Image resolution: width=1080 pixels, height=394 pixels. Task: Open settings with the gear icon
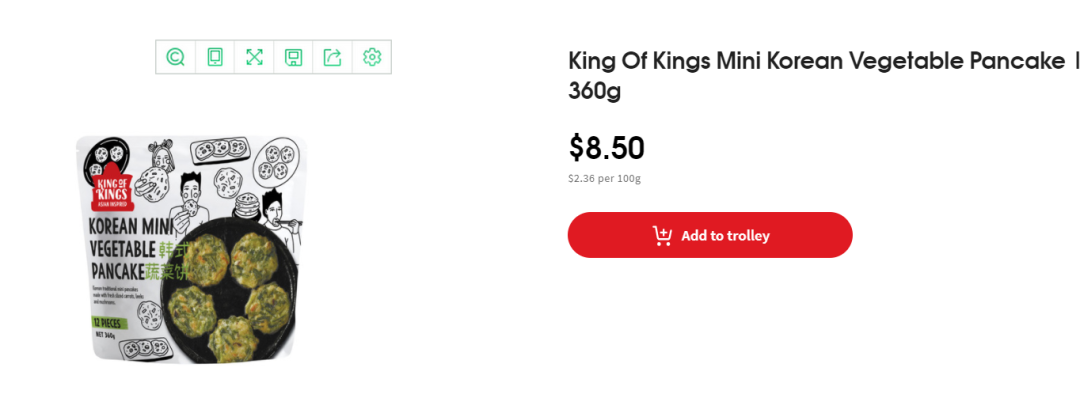pos(372,57)
